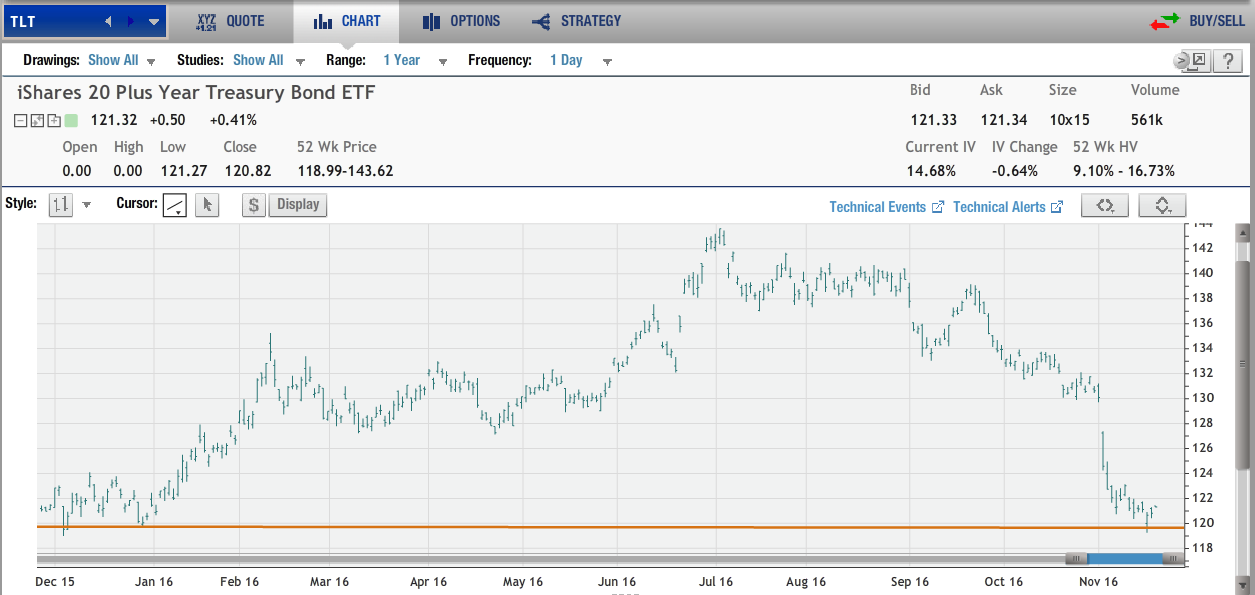Click the green color swatch beside the price
1255x595 pixels.
(71, 121)
